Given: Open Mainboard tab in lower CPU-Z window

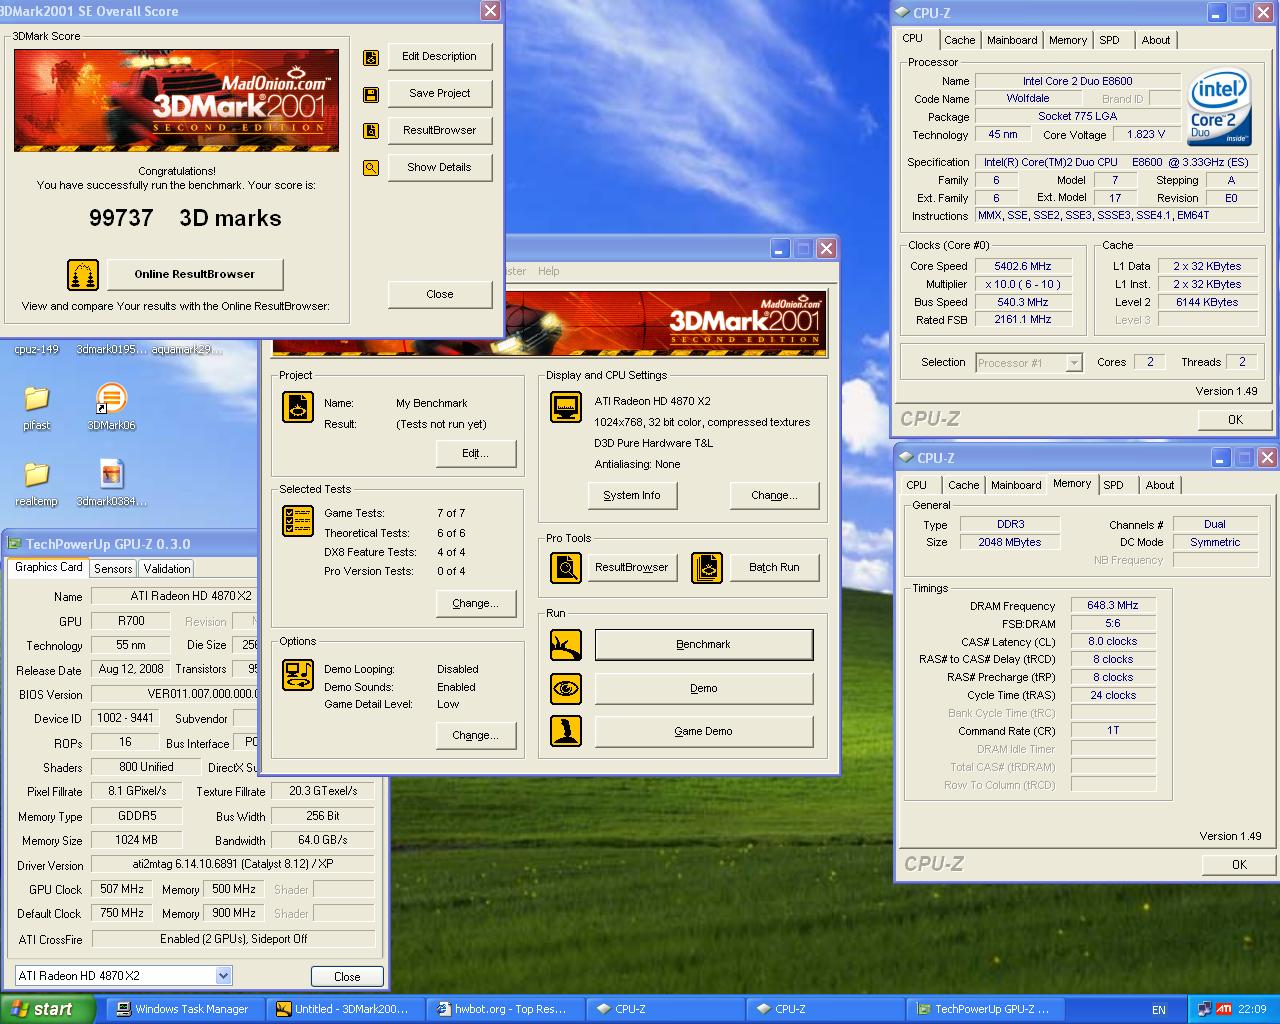Looking at the screenshot, I should pyautogui.click(x=1016, y=485).
